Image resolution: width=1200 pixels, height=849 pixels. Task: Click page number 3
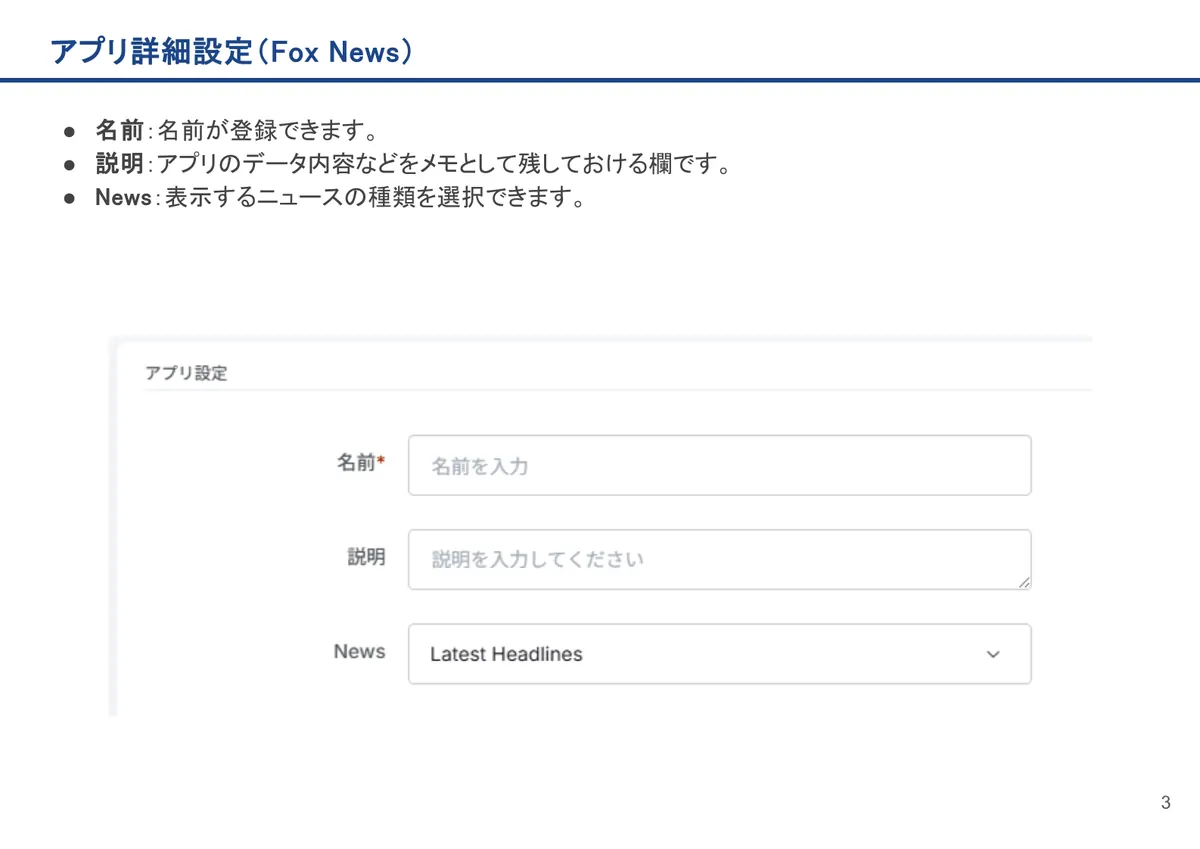(1166, 803)
